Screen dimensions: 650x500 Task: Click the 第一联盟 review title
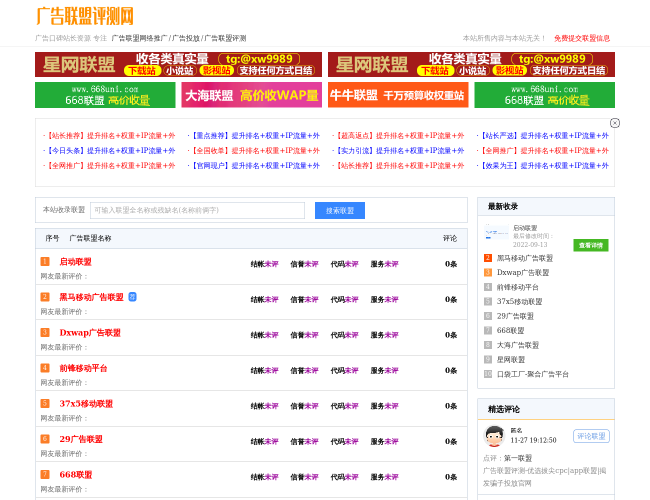click(x=518, y=458)
